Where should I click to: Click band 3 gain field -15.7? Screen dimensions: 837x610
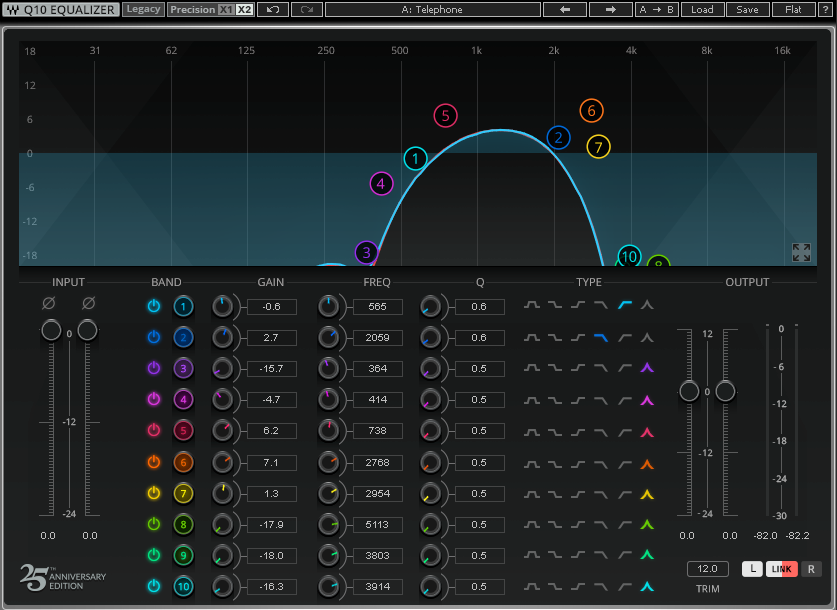[x=272, y=369]
